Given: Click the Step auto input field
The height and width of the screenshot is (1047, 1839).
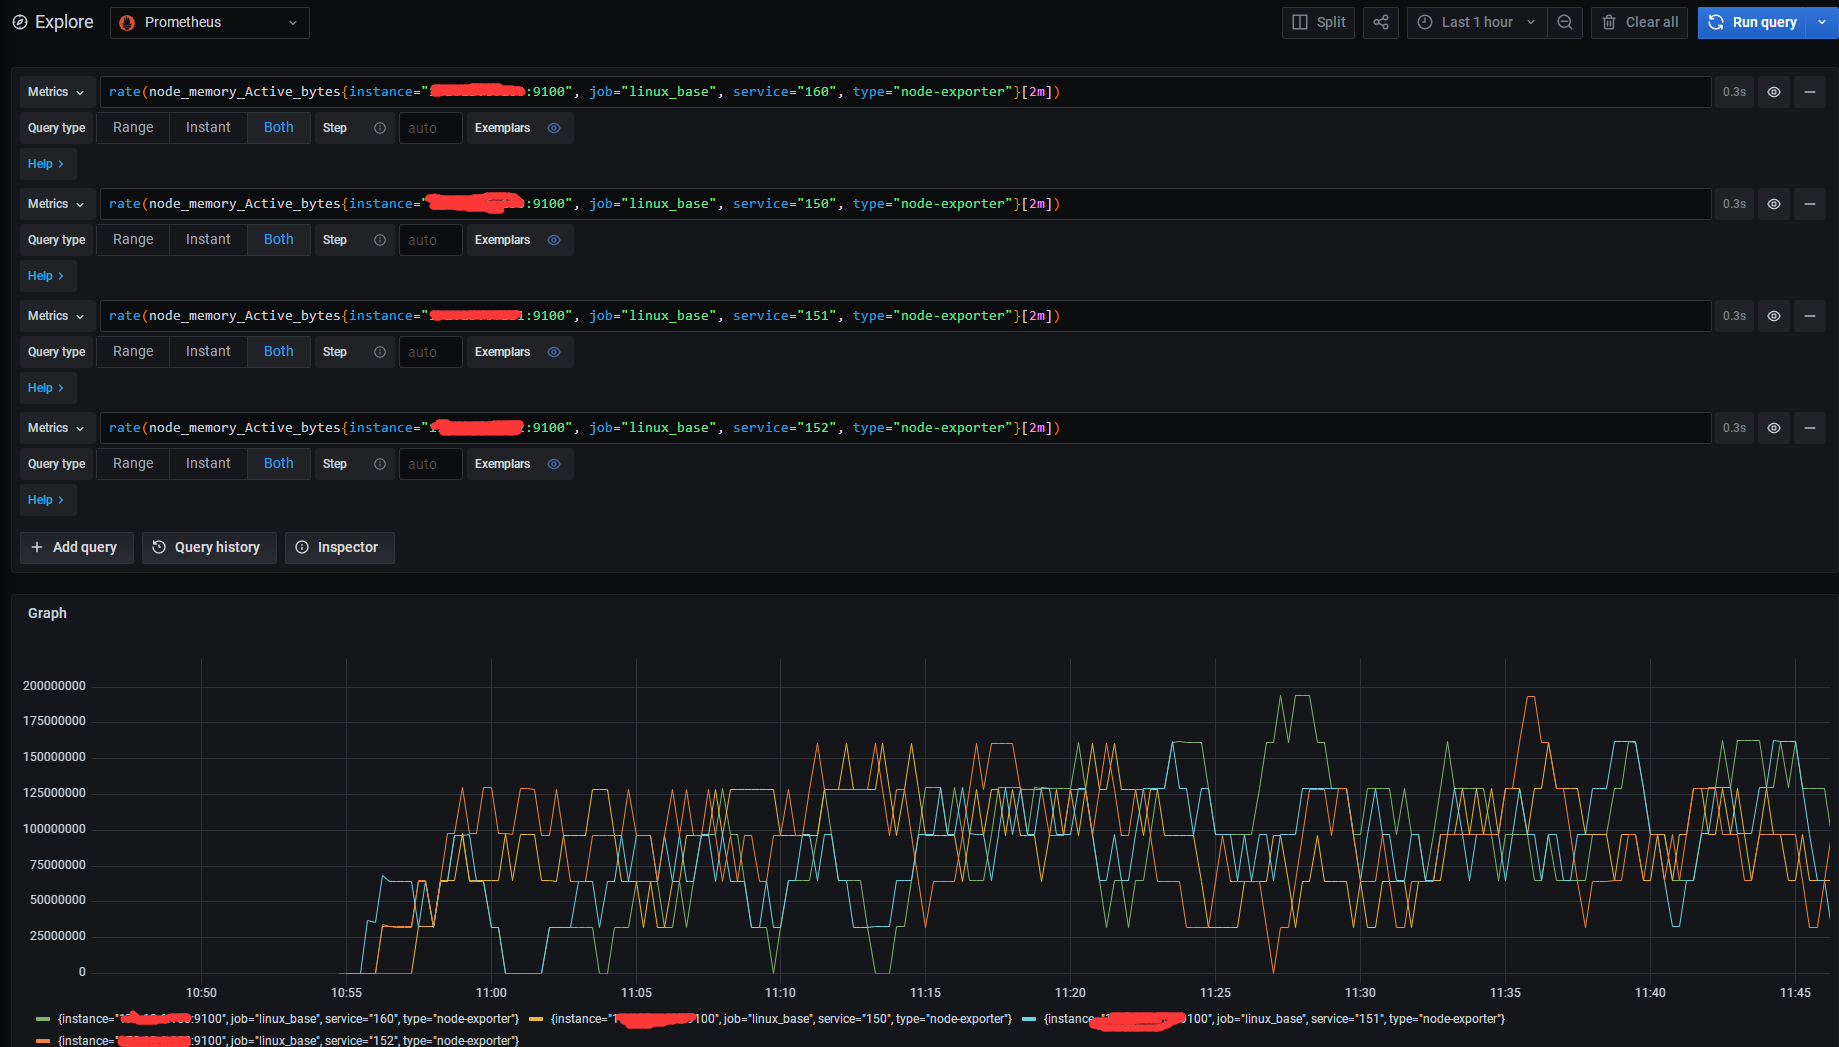Looking at the screenshot, I should coord(430,127).
